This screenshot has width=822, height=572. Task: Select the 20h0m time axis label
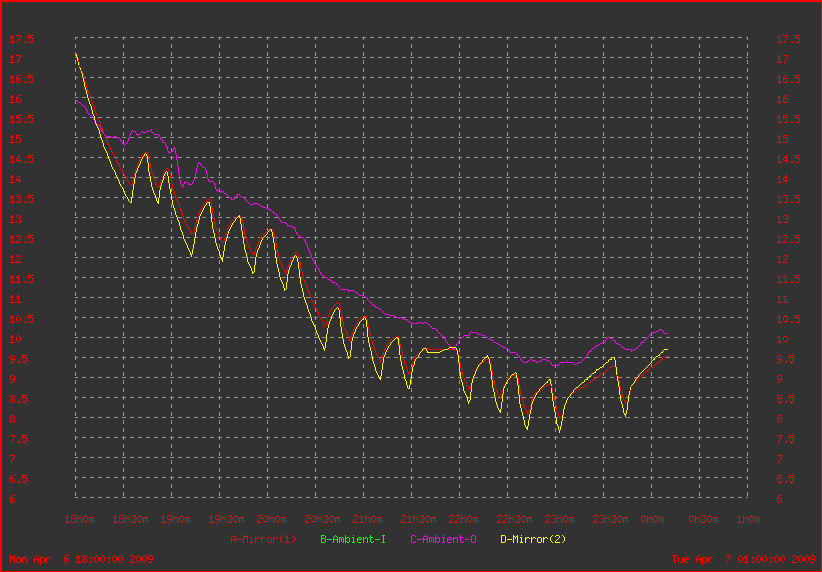click(271, 519)
